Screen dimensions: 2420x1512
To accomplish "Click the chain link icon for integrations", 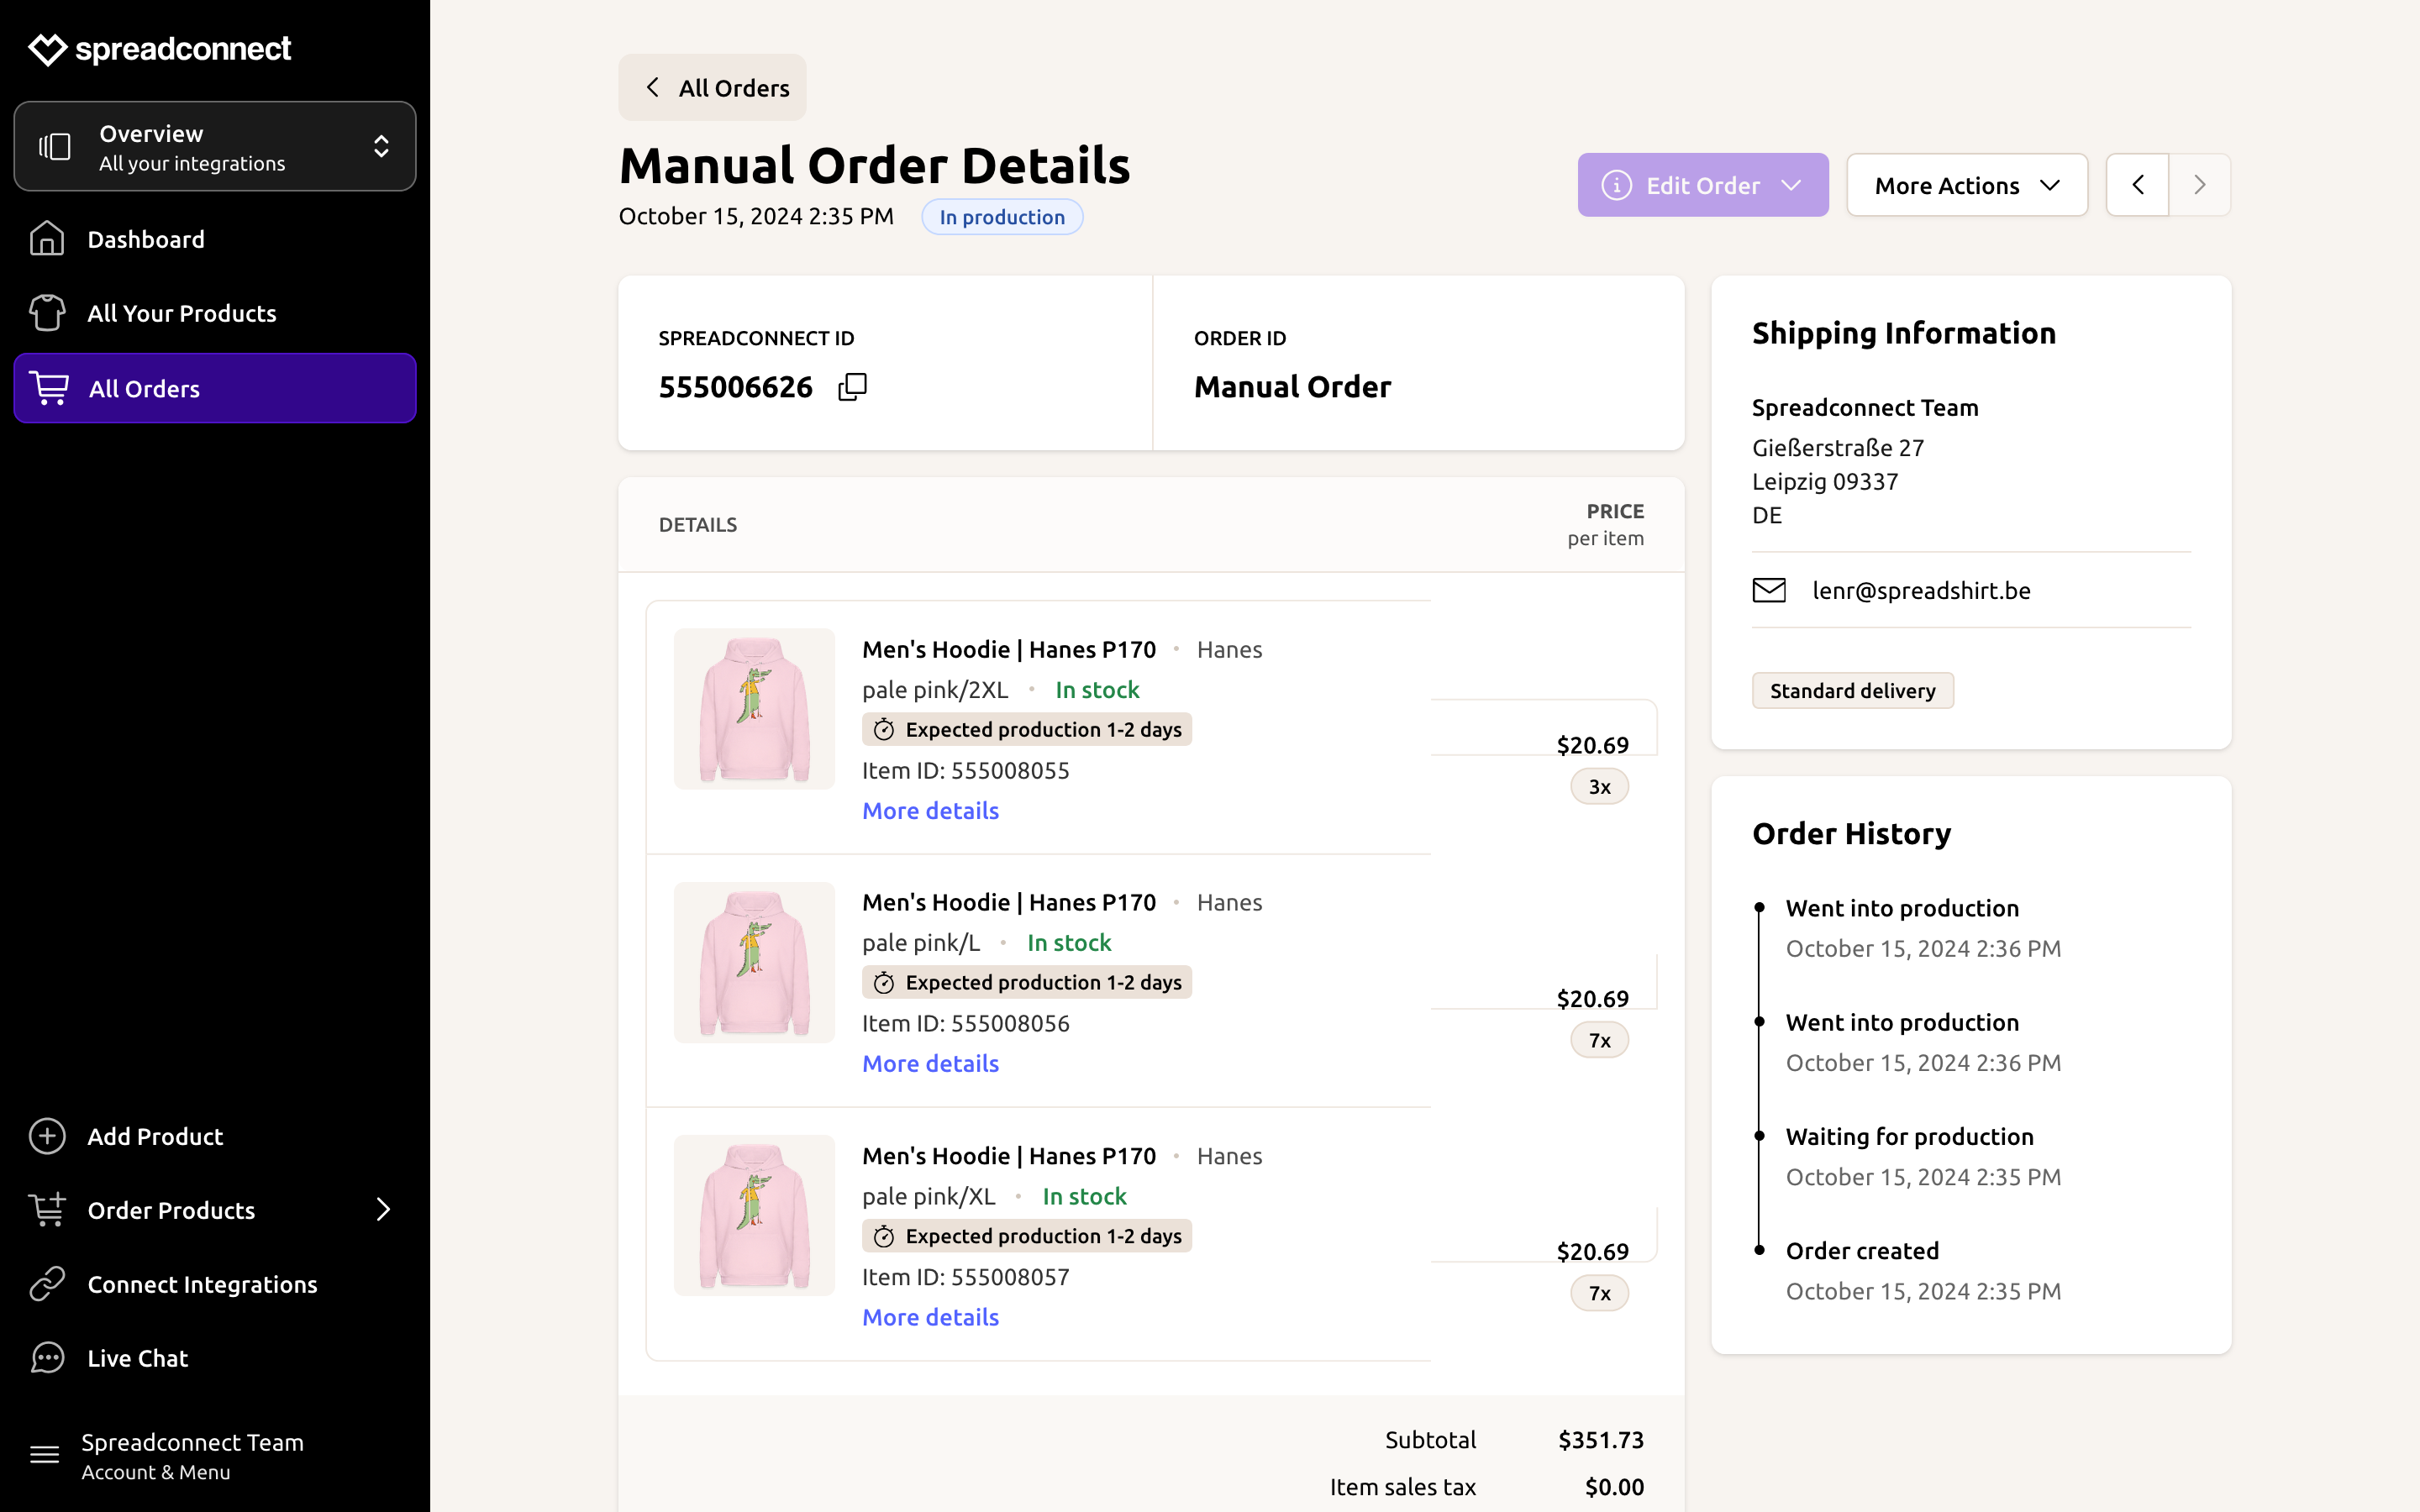I will coord(47,1284).
